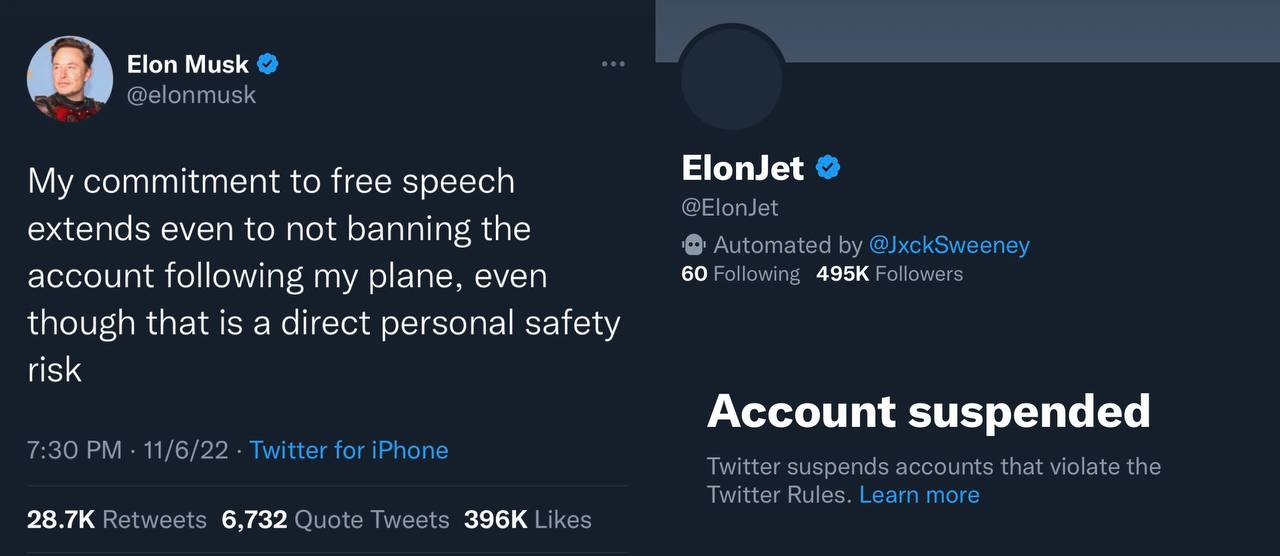View the 60 Following list
The image size is (1280, 556).
(x=740, y=274)
